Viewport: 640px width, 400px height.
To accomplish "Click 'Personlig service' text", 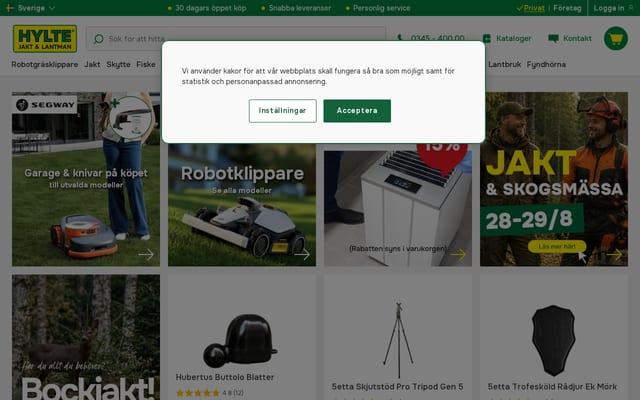I will pos(381,8).
